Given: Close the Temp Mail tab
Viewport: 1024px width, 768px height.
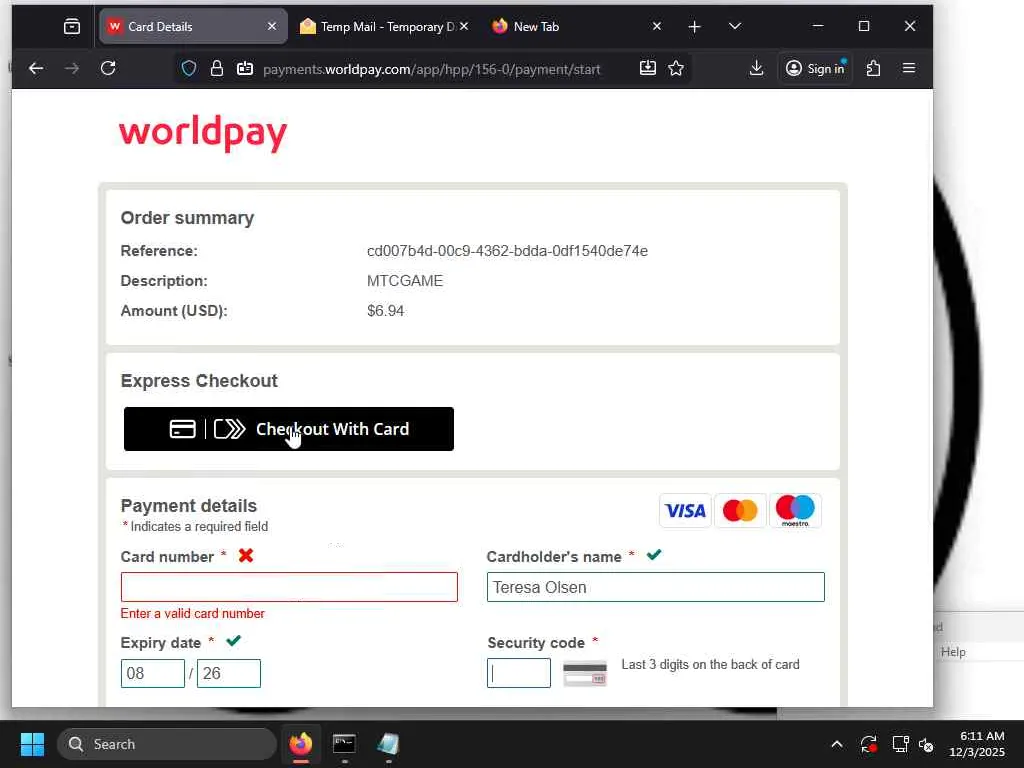Looking at the screenshot, I should (x=464, y=27).
